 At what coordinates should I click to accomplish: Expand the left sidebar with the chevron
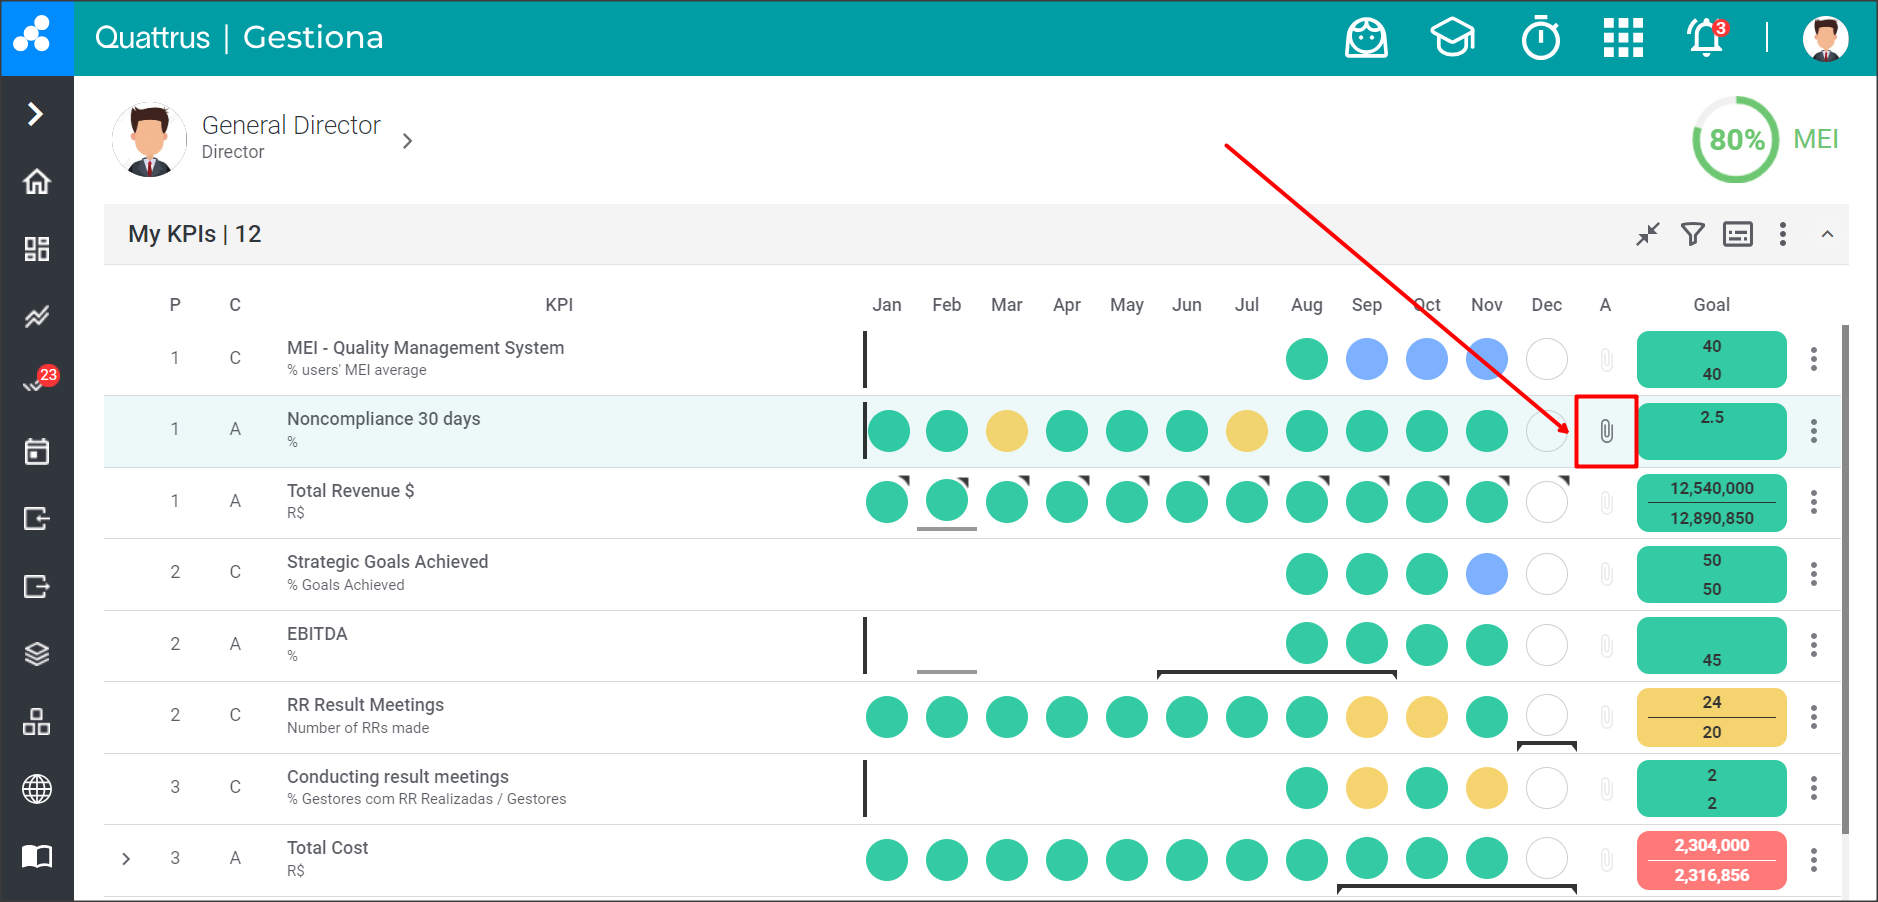pos(36,114)
